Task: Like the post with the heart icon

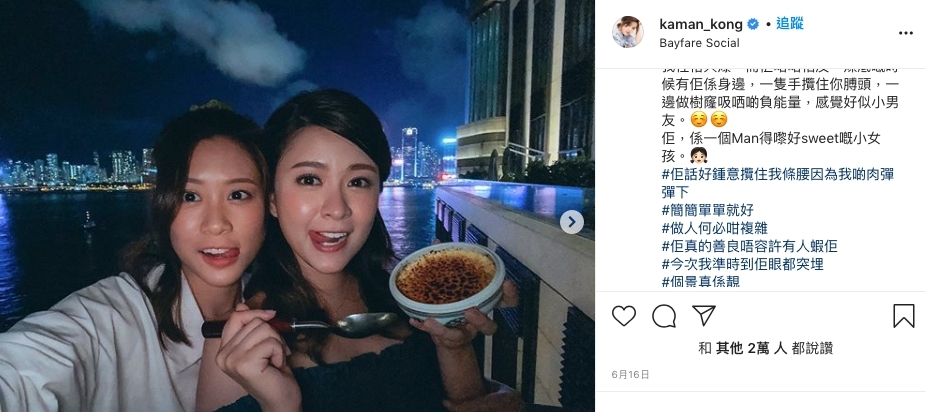Action: (x=624, y=316)
